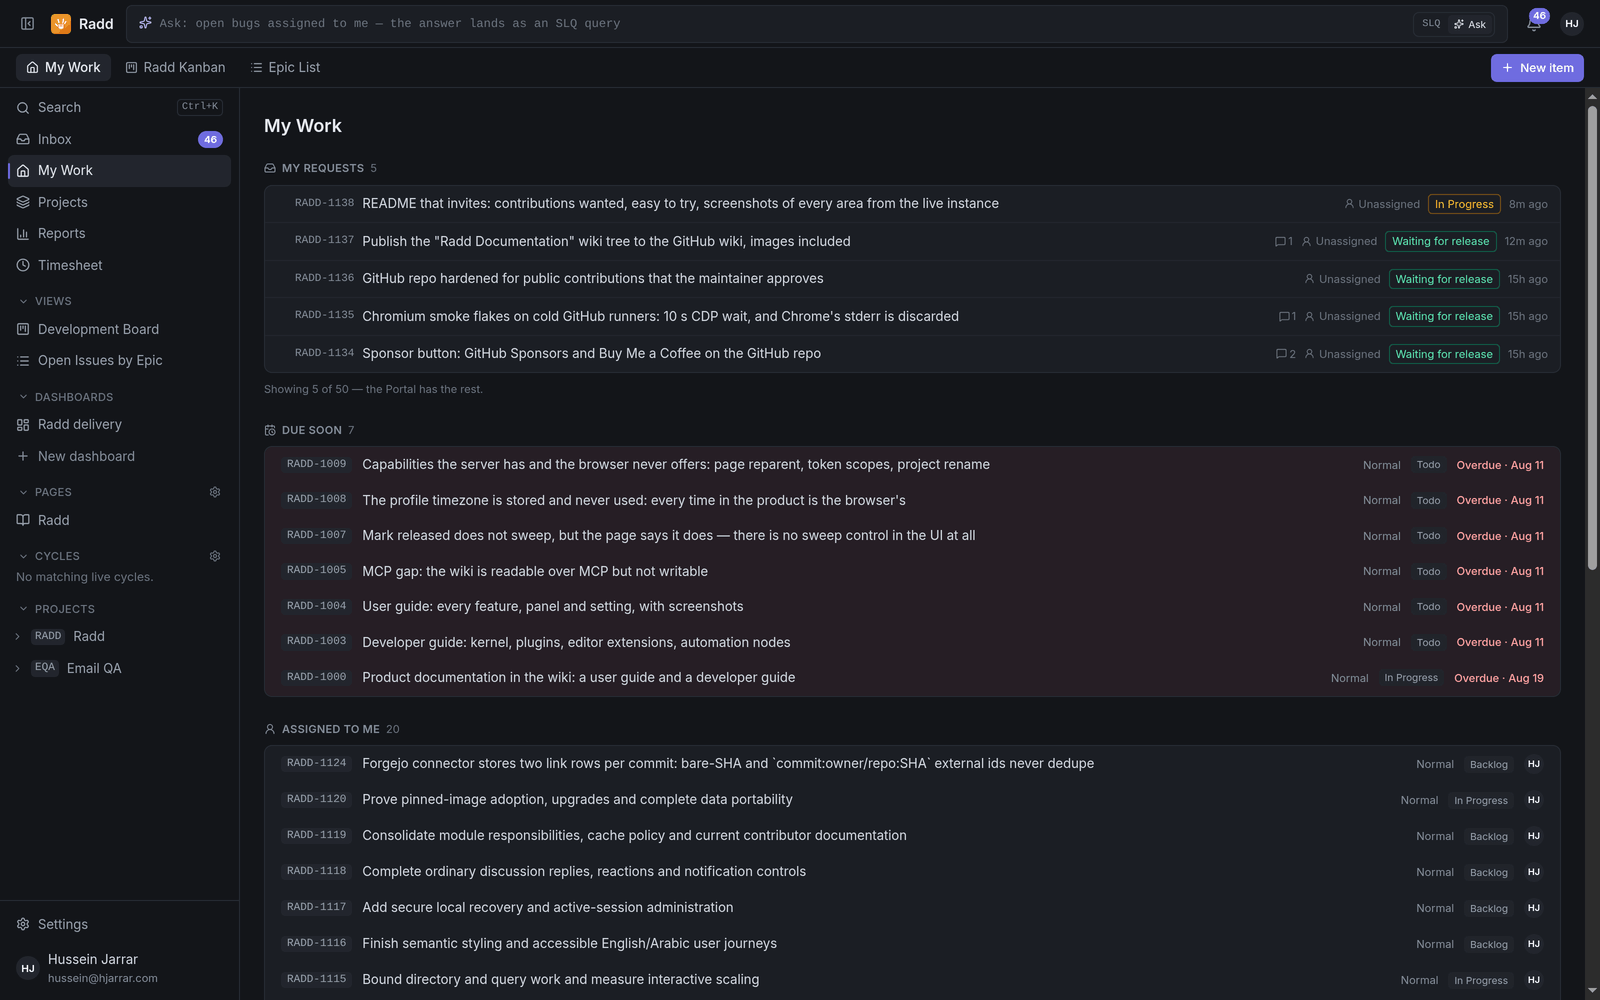Click the My Requests section icon
Image resolution: width=1600 pixels, height=1000 pixels.
(x=270, y=168)
